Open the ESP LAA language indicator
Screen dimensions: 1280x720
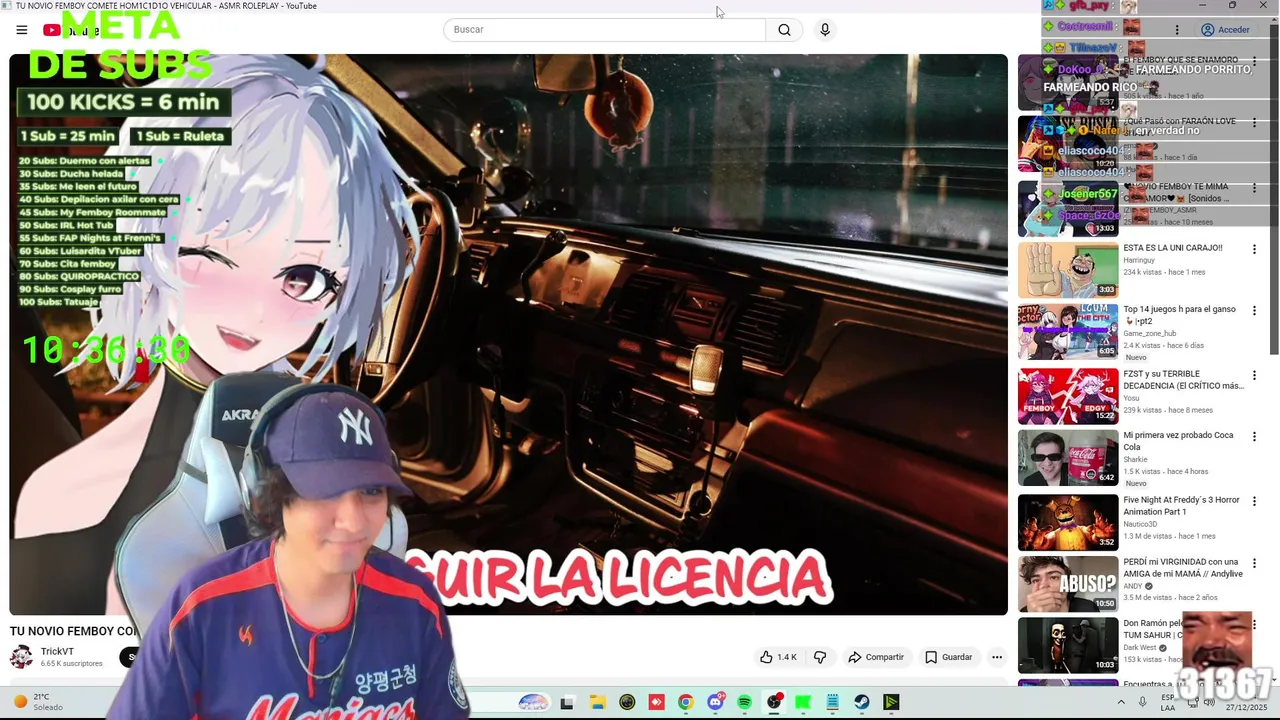[1168, 703]
